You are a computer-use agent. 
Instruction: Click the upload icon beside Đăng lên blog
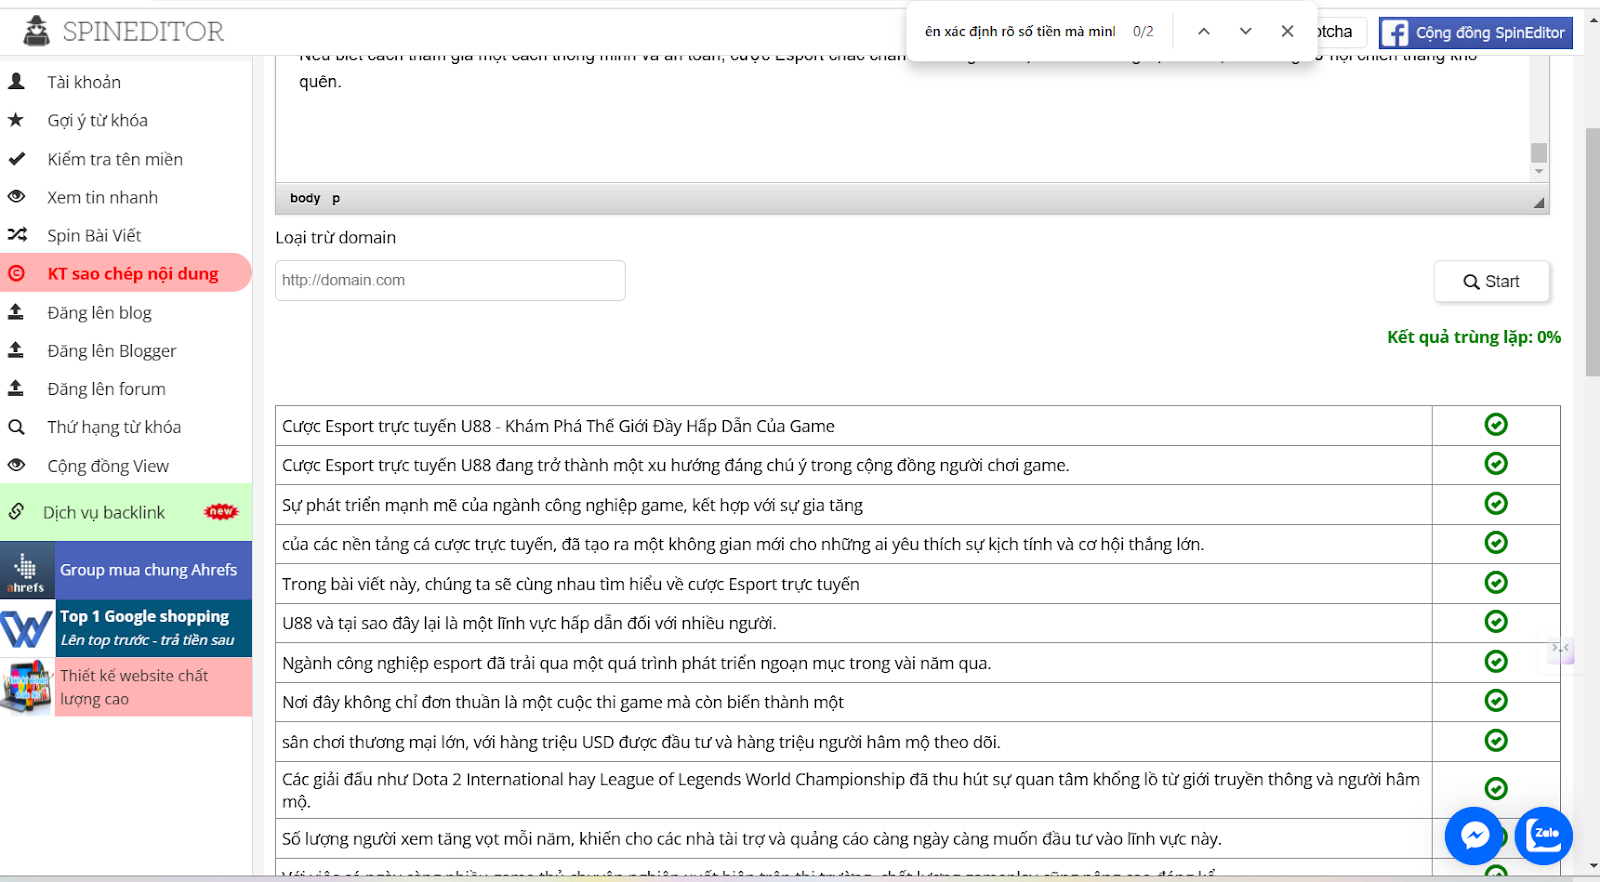(x=16, y=311)
